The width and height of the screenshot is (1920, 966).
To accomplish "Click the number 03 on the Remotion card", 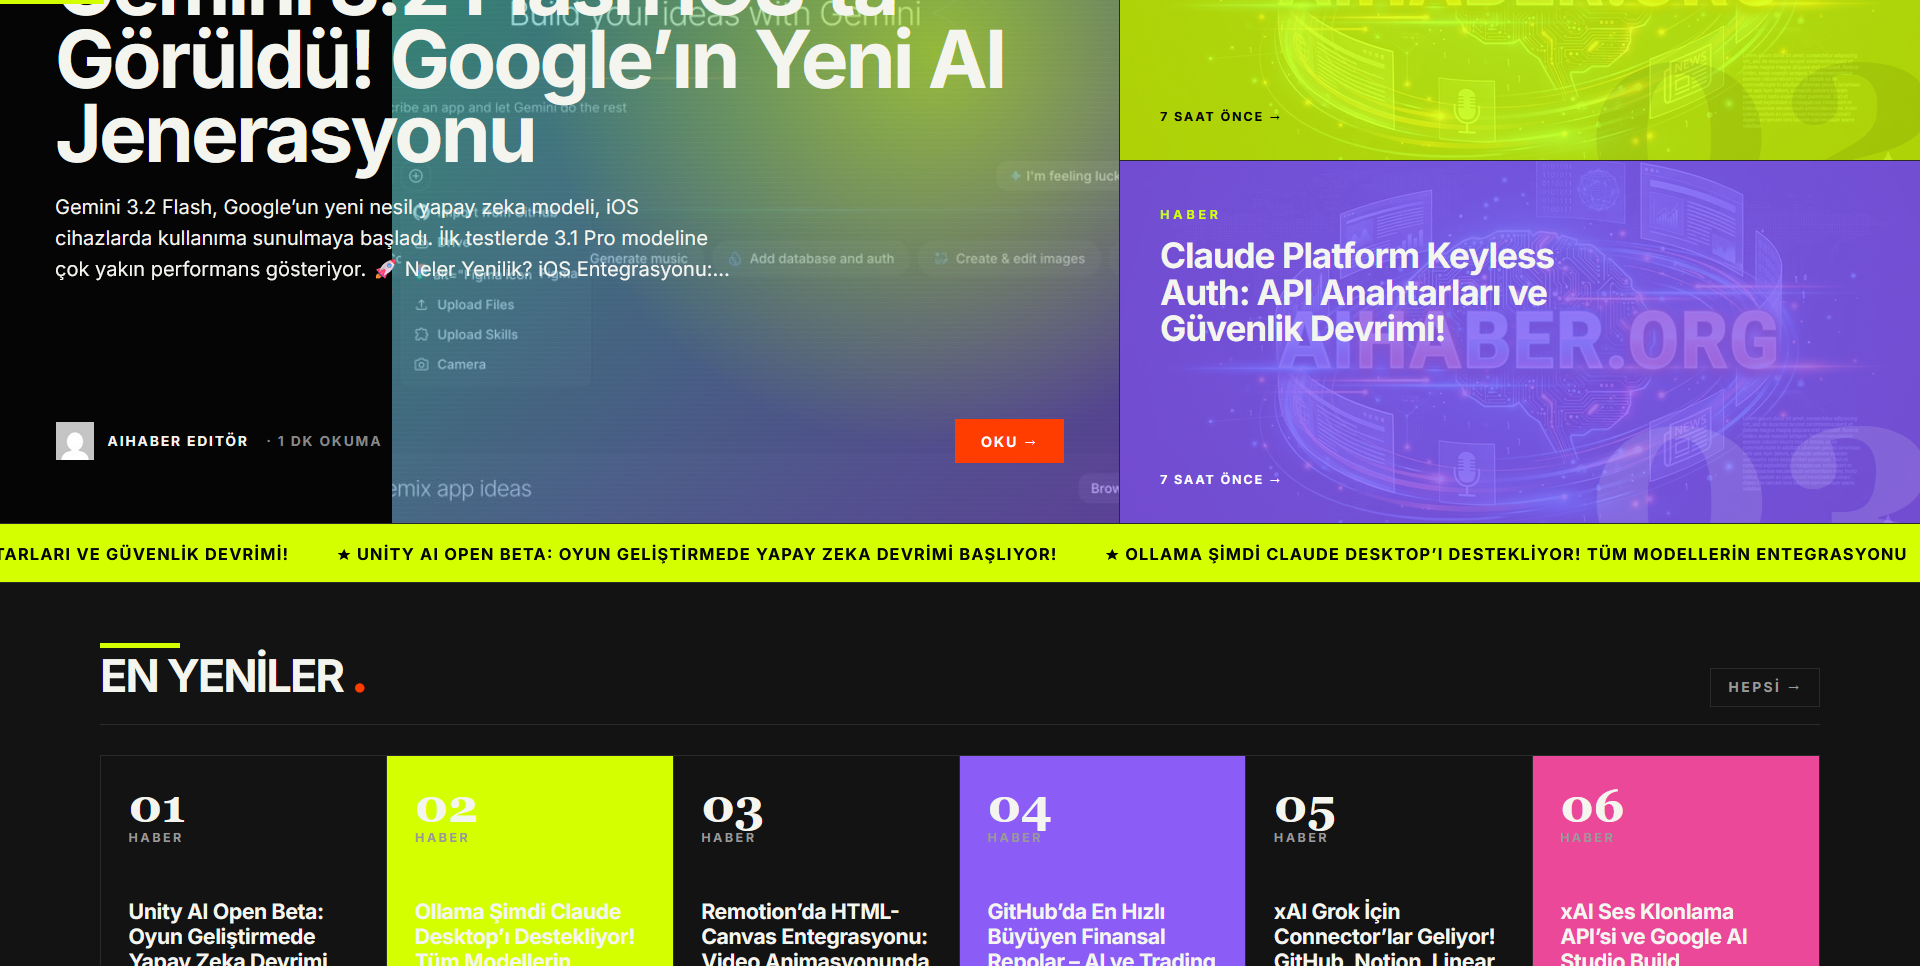I will pos(732,811).
